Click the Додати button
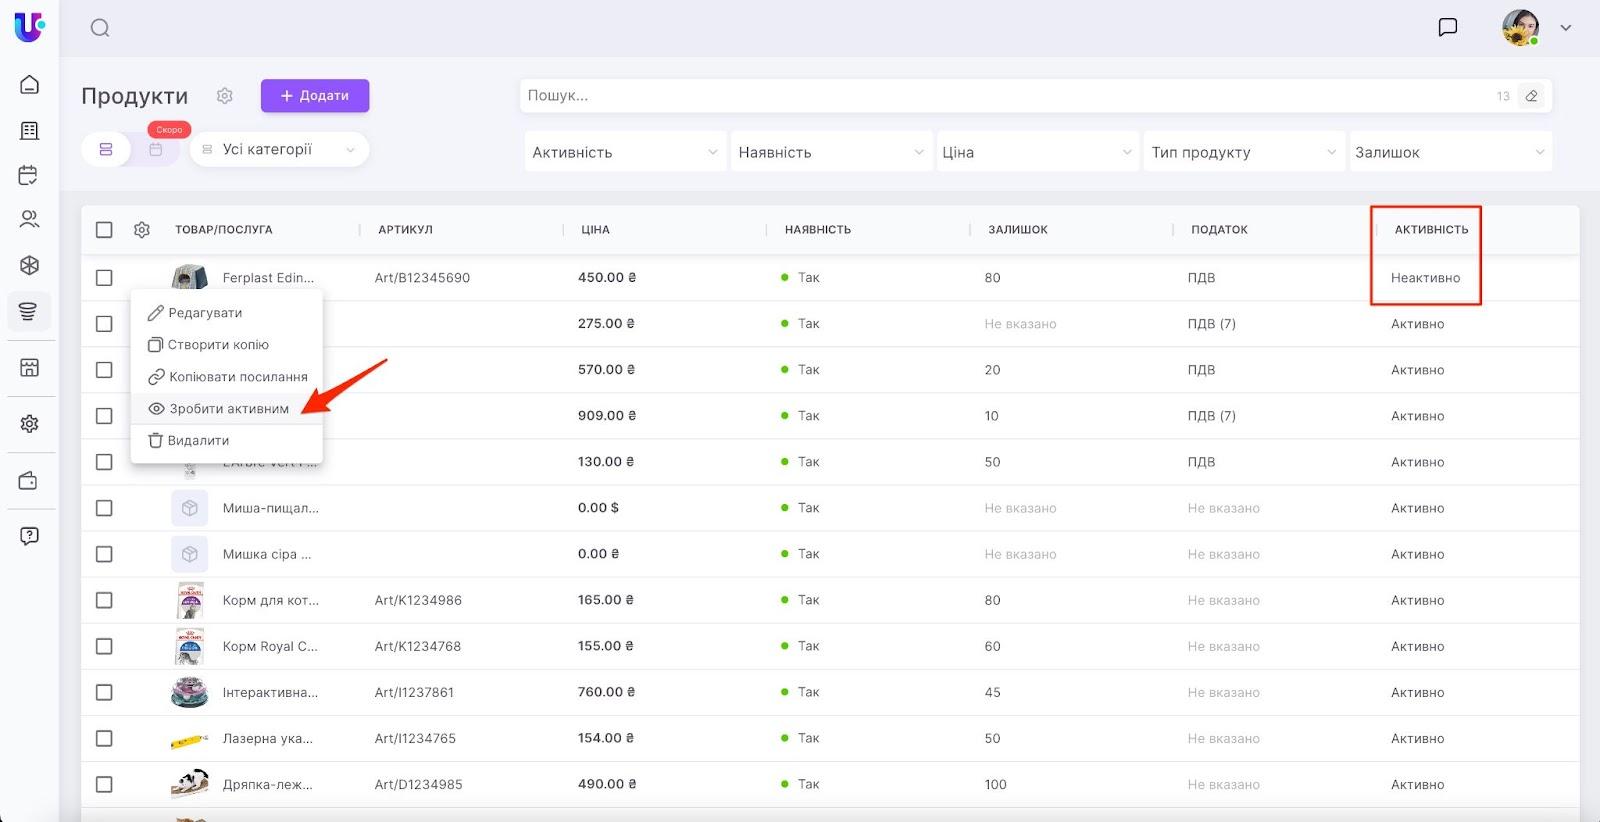This screenshot has width=1600, height=822. point(315,96)
